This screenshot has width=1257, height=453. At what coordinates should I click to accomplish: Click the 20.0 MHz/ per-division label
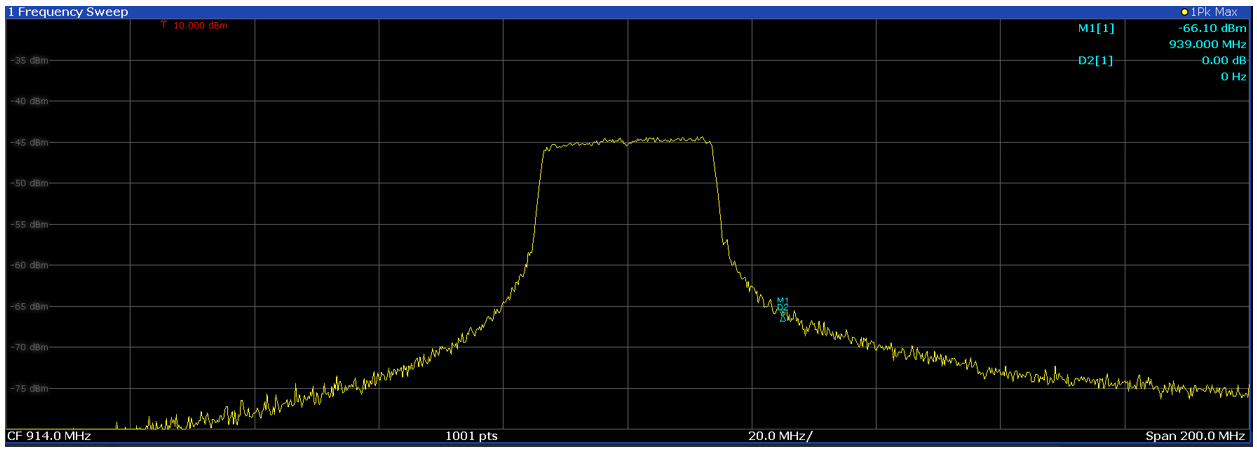pos(781,436)
